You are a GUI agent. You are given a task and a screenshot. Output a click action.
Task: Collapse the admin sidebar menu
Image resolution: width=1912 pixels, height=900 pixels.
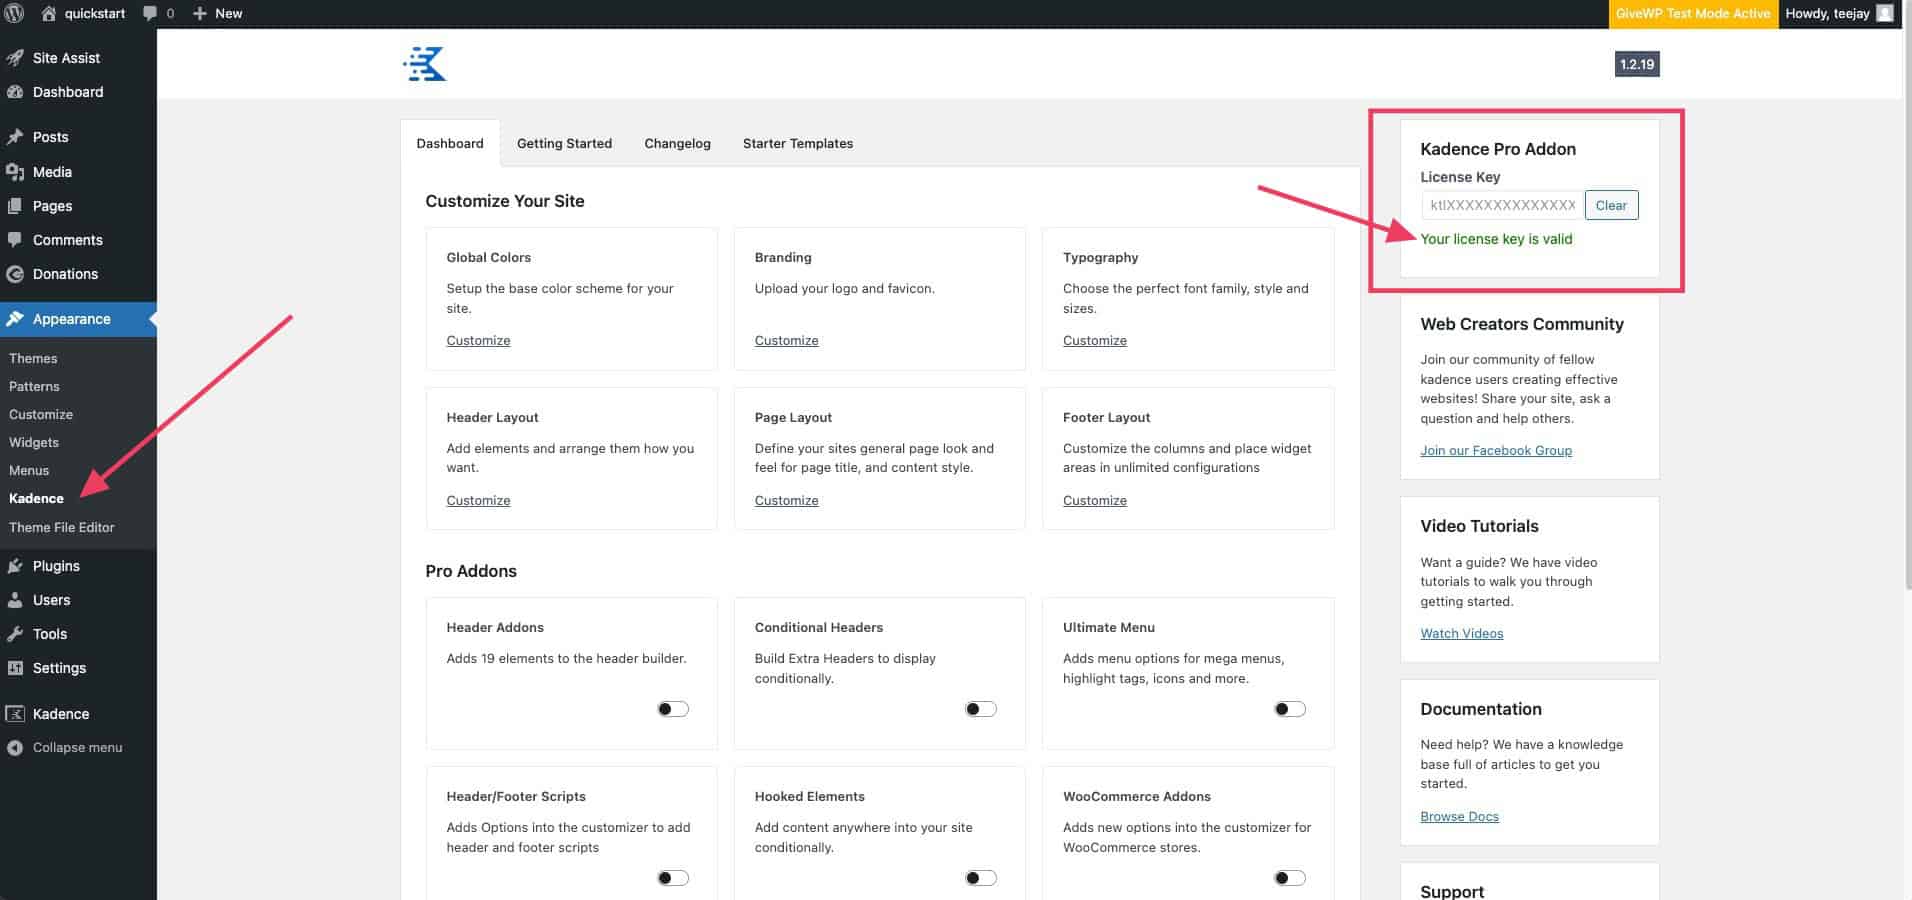coord(77,748)
